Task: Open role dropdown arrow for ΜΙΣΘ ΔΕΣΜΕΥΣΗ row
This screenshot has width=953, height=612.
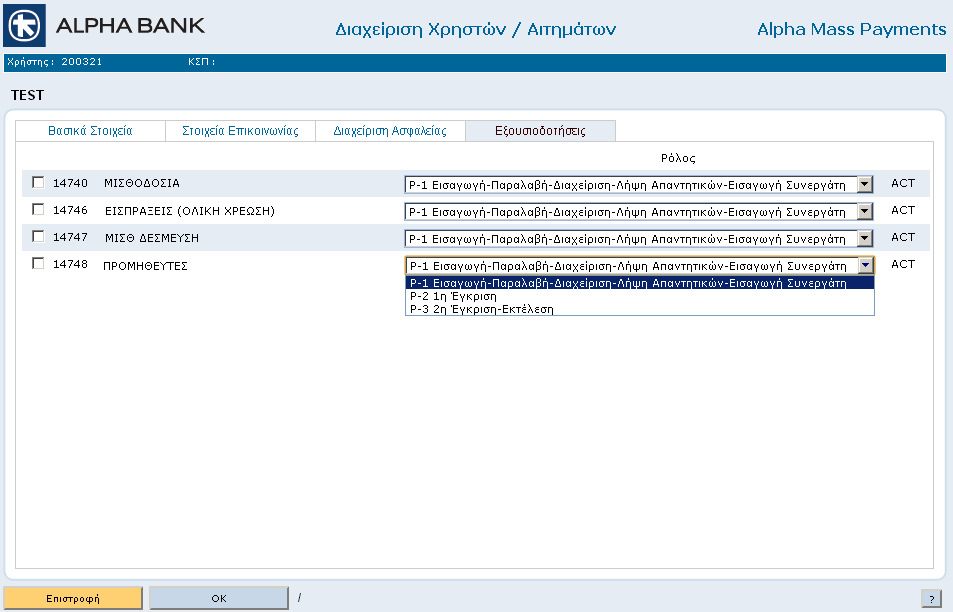Action: pyautogui.click(x=865, y=238)
